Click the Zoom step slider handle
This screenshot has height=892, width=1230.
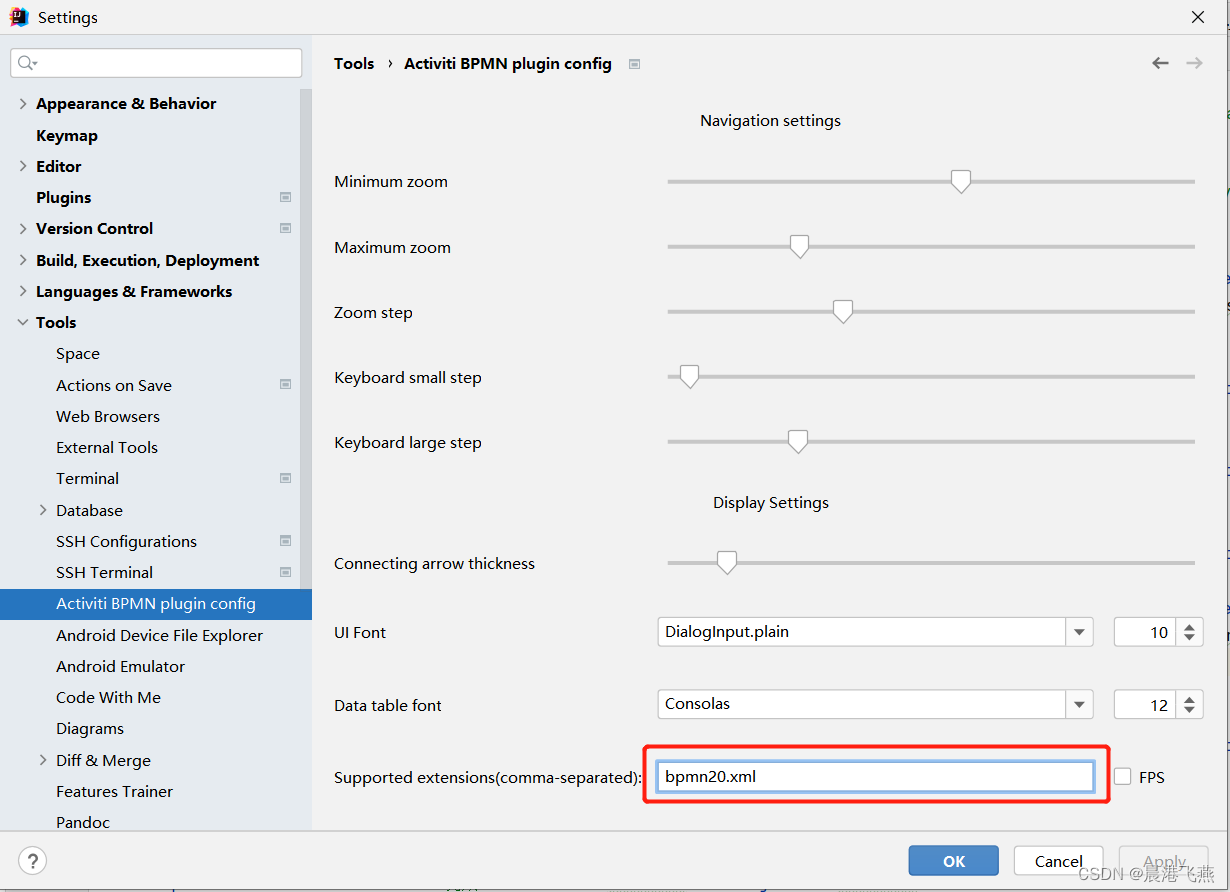[x=843, y=311]
